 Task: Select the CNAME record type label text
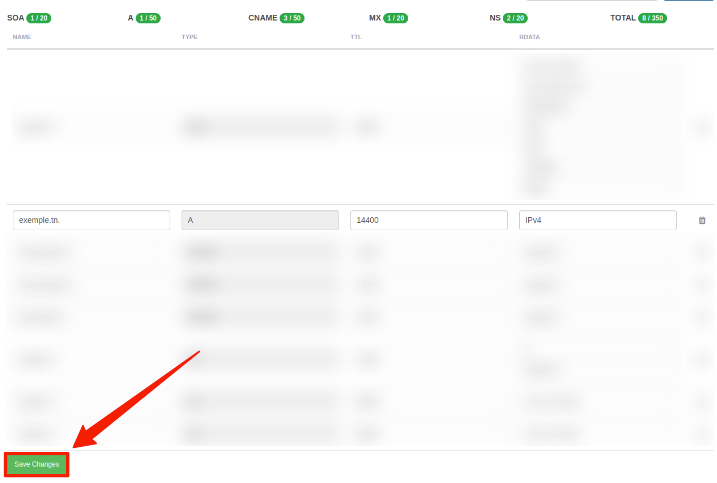(262, 18)
